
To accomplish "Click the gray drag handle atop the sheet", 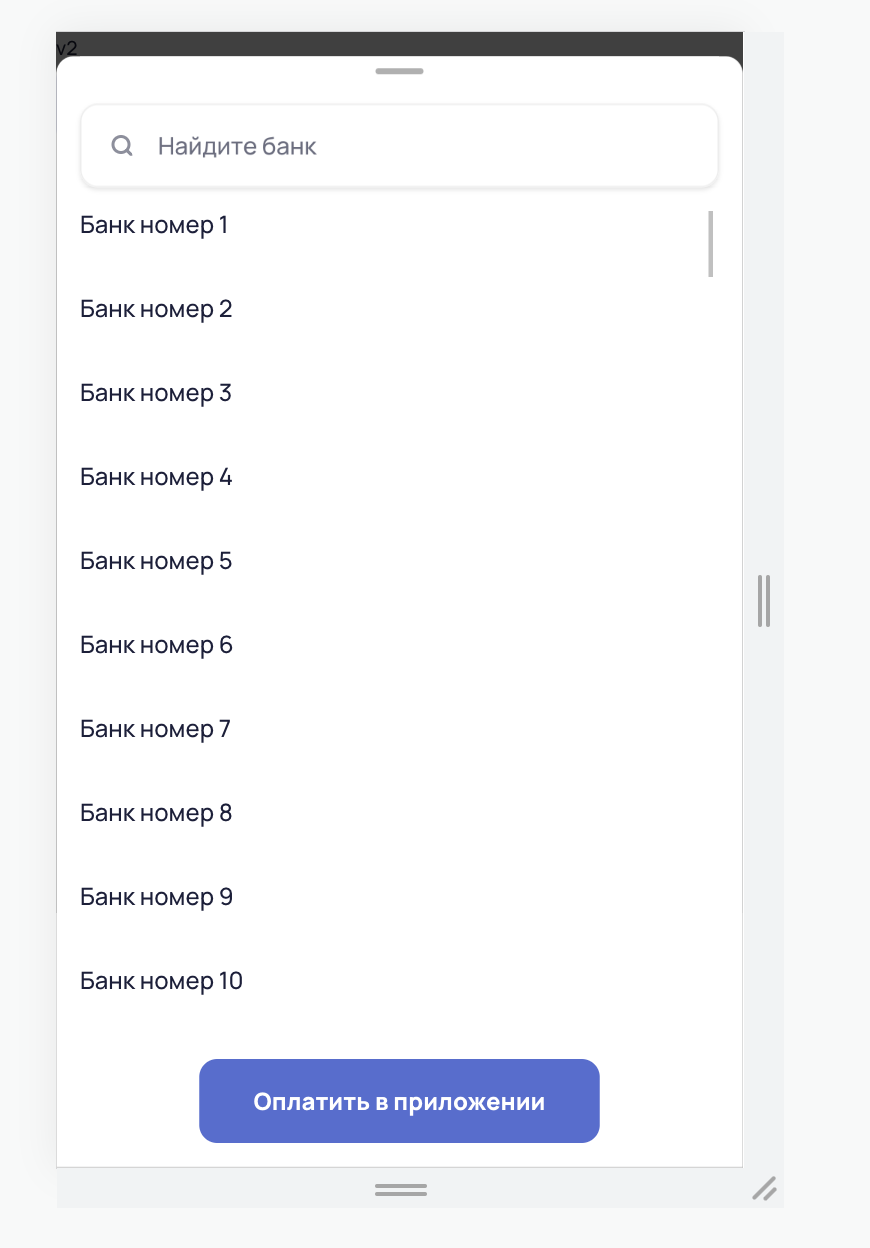I will tap(399, 71).
